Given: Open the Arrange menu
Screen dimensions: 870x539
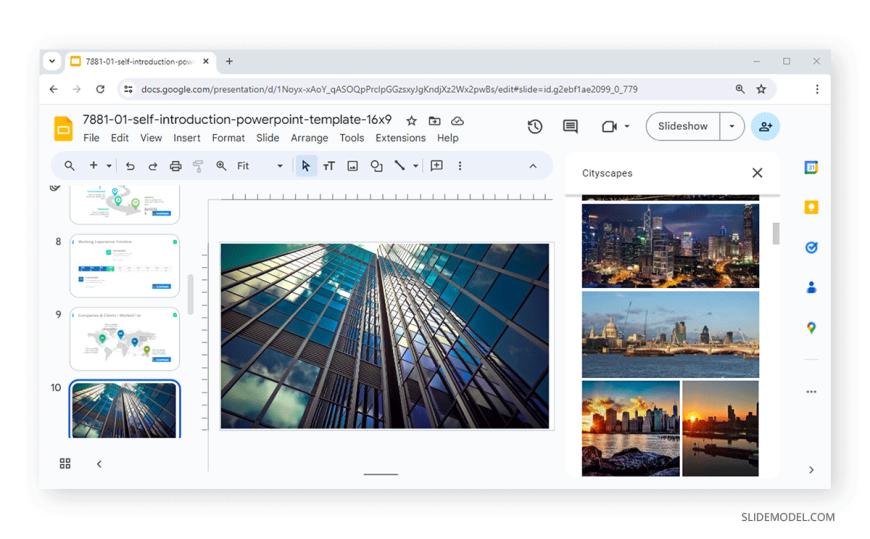Looking at the screenshot, I should click(309, 138).
